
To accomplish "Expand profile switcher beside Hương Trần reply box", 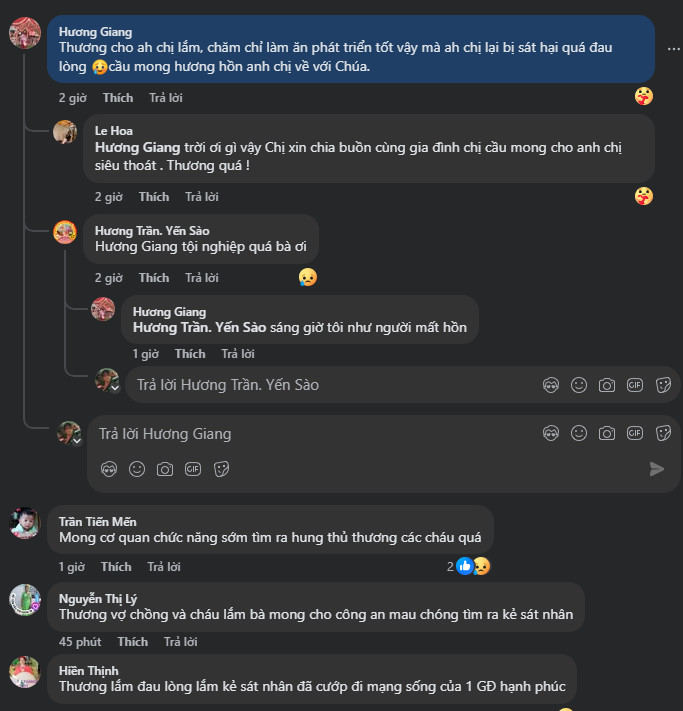I will 115,387.
